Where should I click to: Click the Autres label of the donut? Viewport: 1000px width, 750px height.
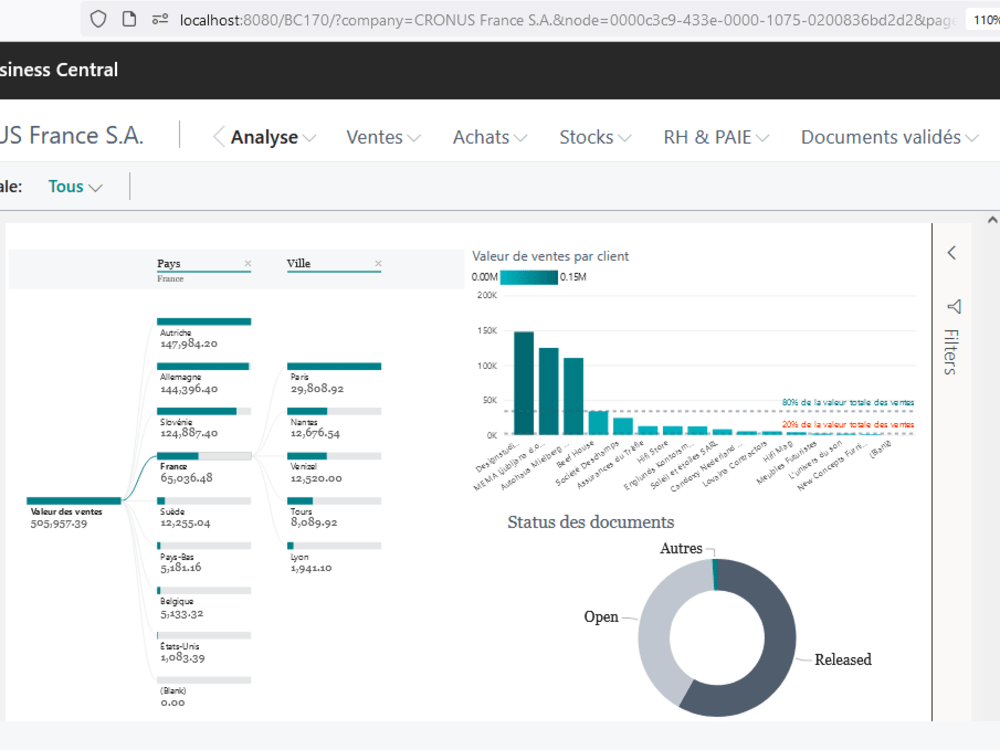pos(681,548)
